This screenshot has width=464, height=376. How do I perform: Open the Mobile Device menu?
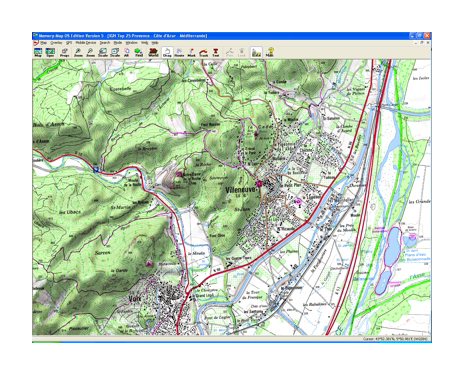coord(86,43)
